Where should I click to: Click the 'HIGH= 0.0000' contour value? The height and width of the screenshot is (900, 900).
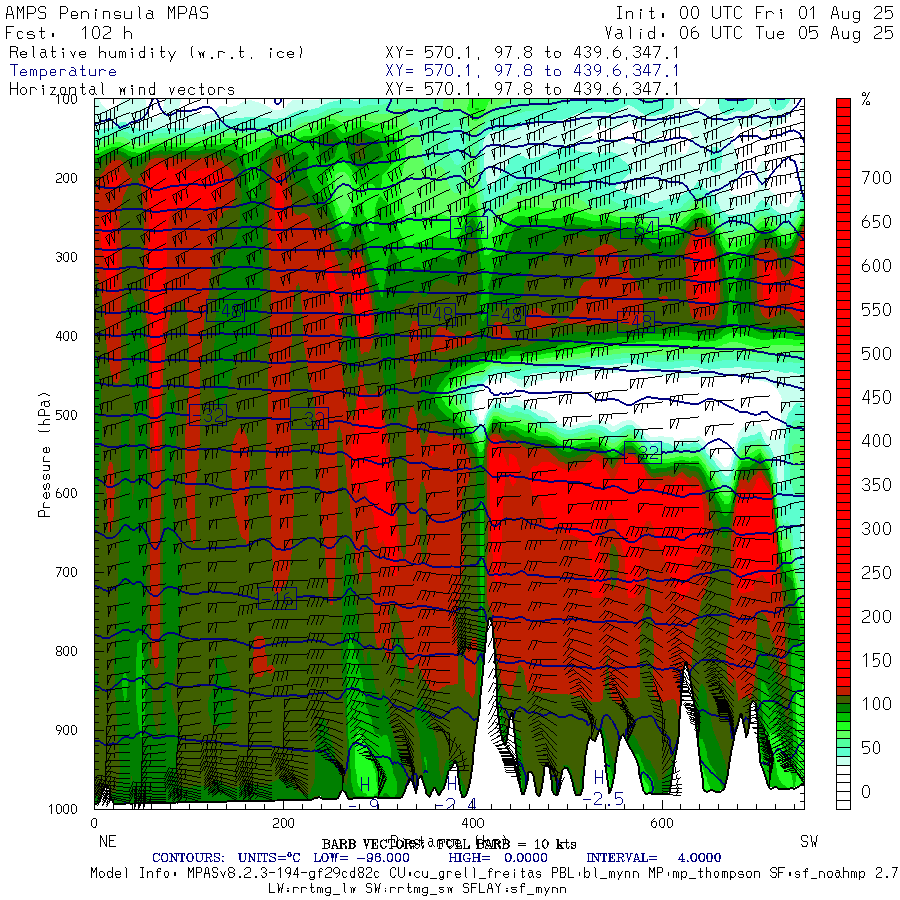(x=498, y=858)
